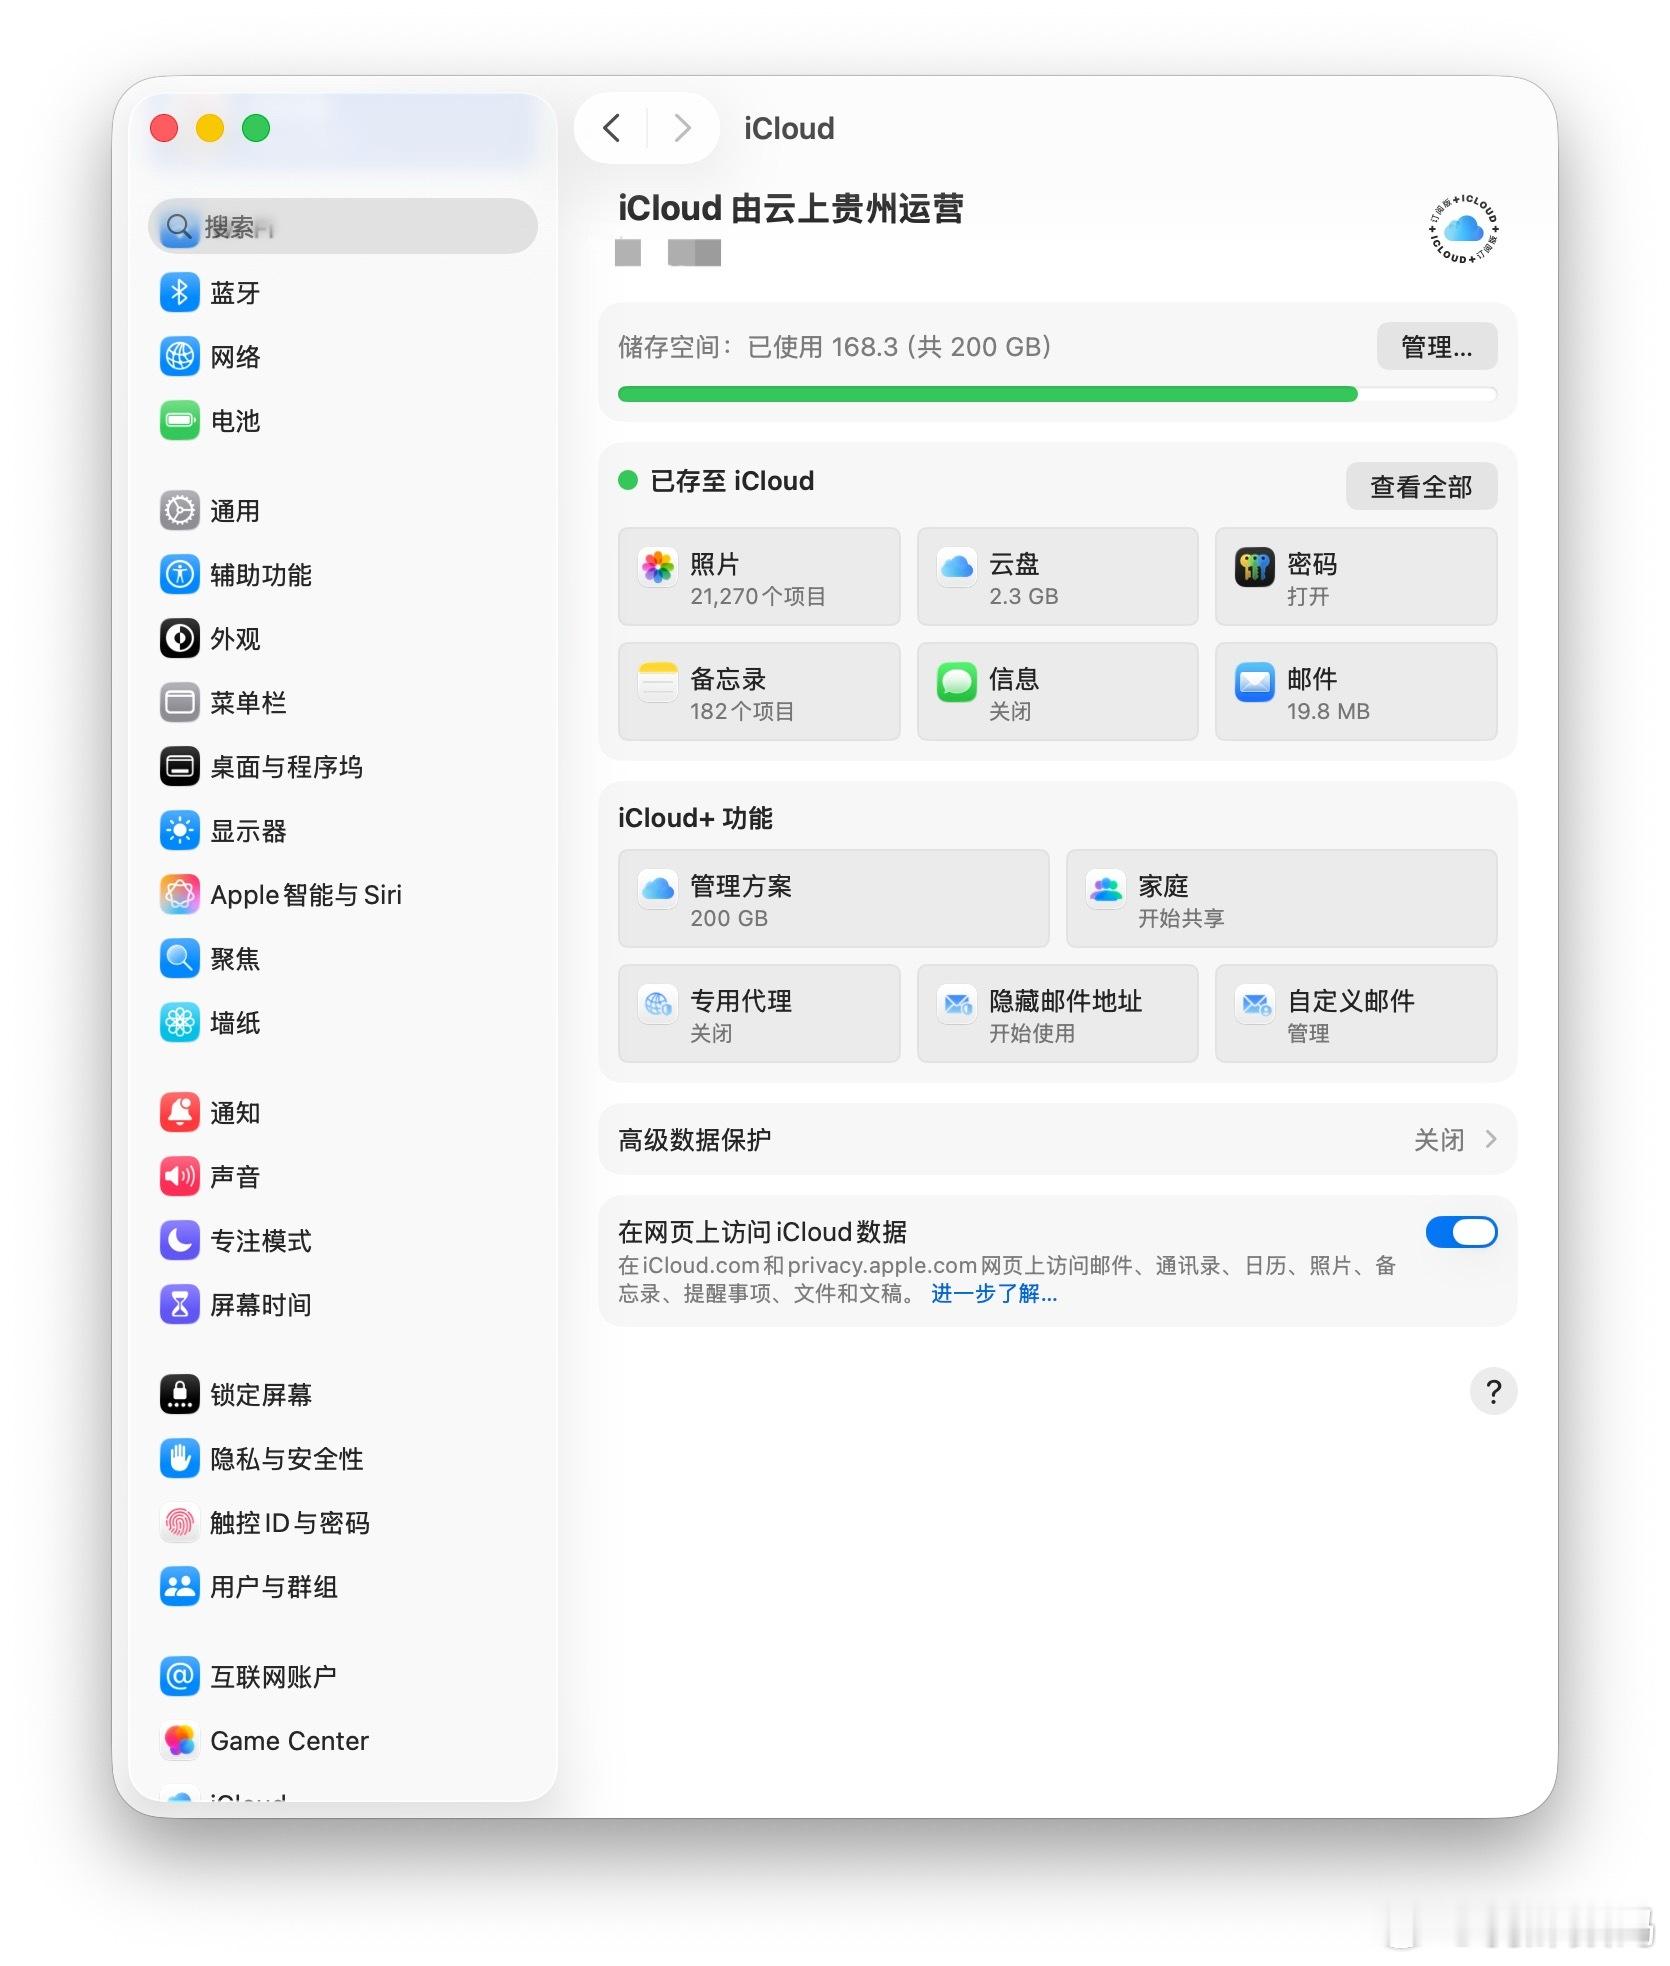Open the Game Center icon
Screen dimensions: 1670x1966
180,1740
